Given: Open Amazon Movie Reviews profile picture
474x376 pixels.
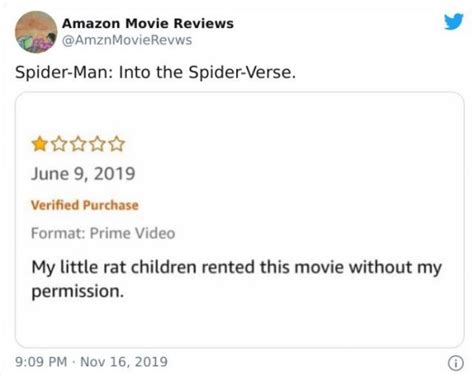Looking at the screenshot, I should [36, 32].
